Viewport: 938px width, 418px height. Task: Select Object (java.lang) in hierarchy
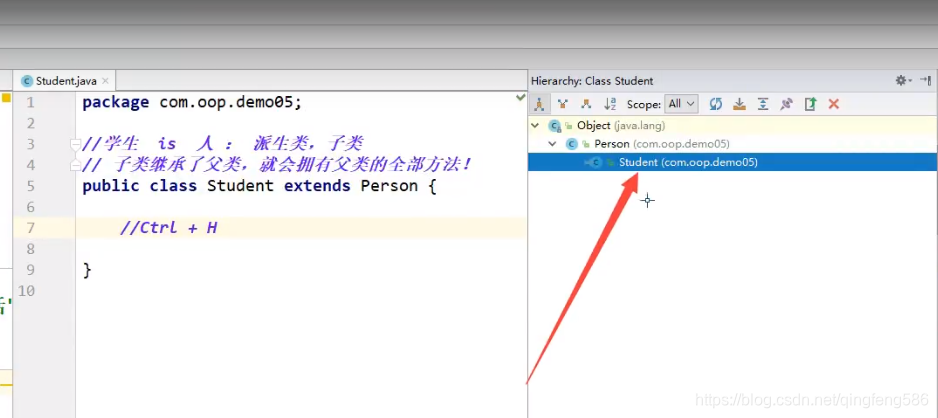733,126
